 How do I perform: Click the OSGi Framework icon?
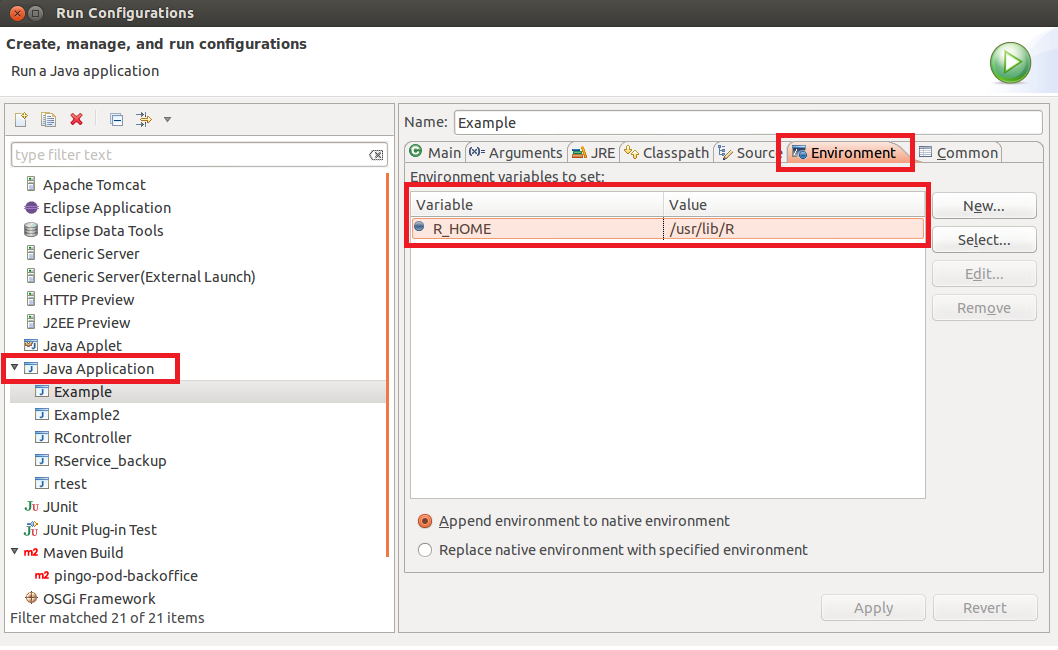31,597
